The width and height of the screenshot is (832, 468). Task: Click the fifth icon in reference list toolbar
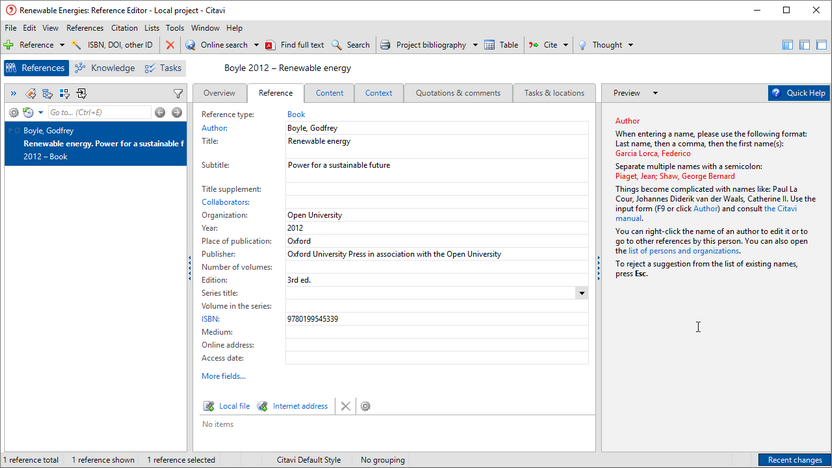pos(82,94)
